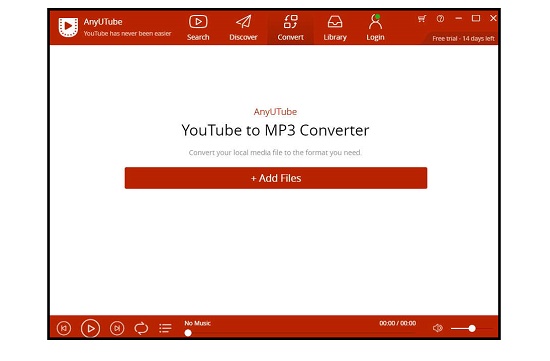The image size is (550, 361).
Task: Skip to the previous track
Action: [64, 328]
